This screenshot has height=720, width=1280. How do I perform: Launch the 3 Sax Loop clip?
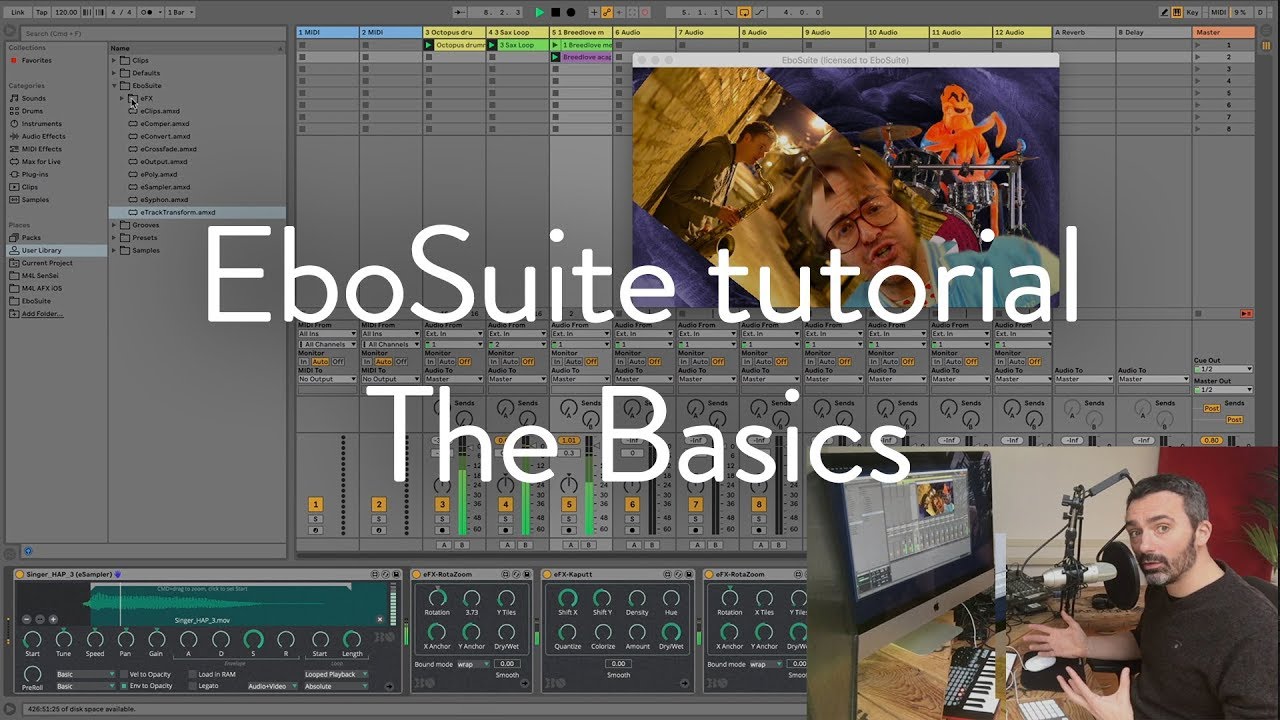pyautogui.click(x=493, y=45)
